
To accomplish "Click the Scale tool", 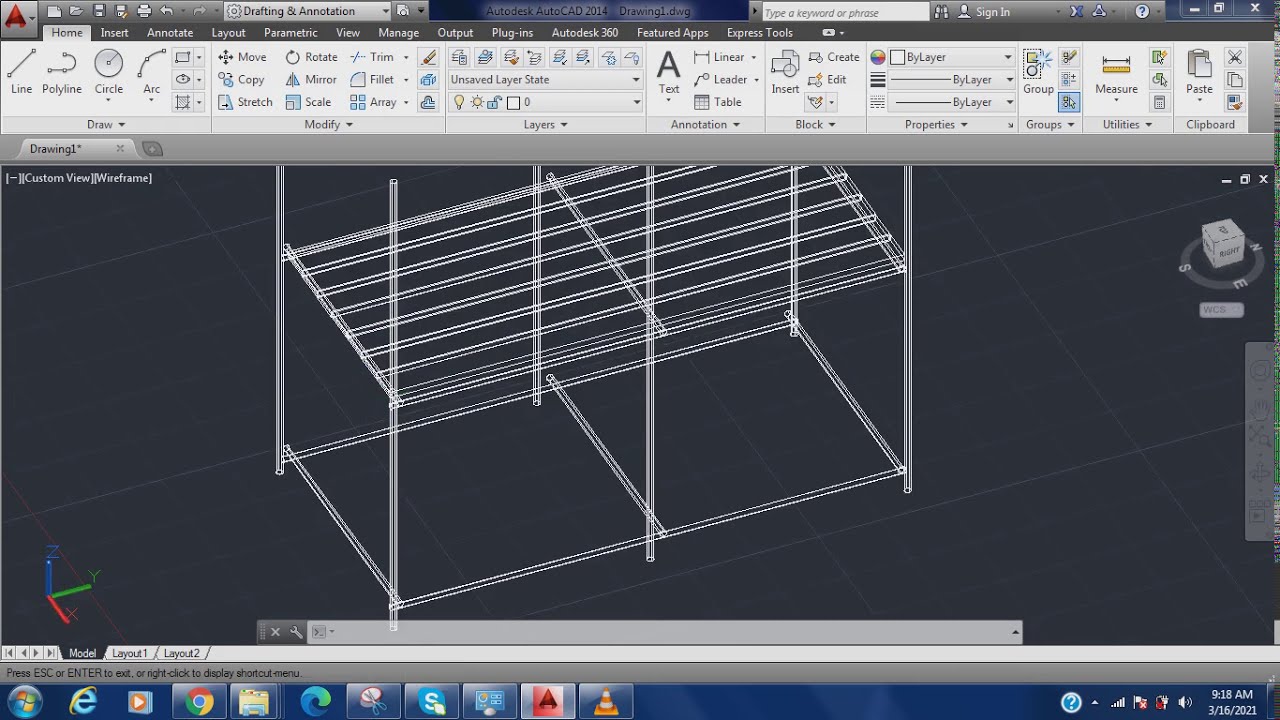I will [308, 102].
